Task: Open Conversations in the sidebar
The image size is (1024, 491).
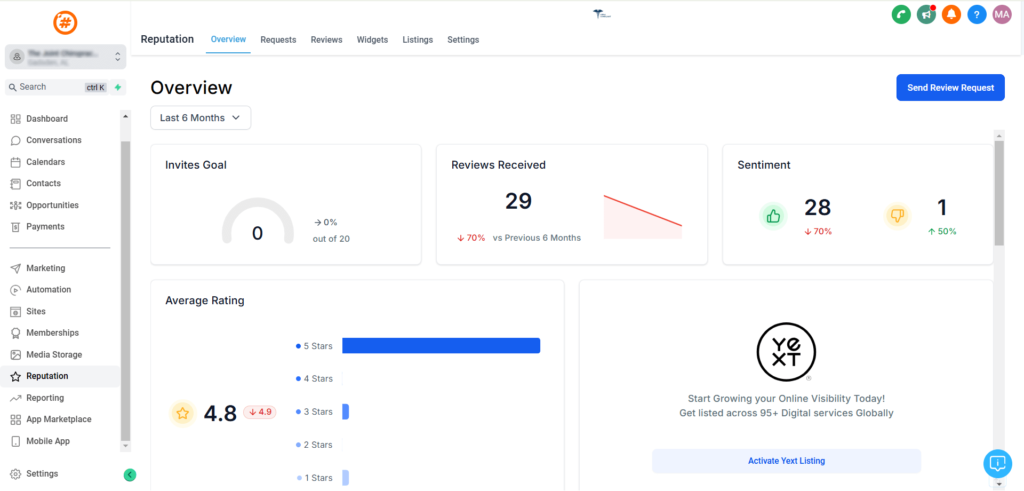Action: (54, 140)
